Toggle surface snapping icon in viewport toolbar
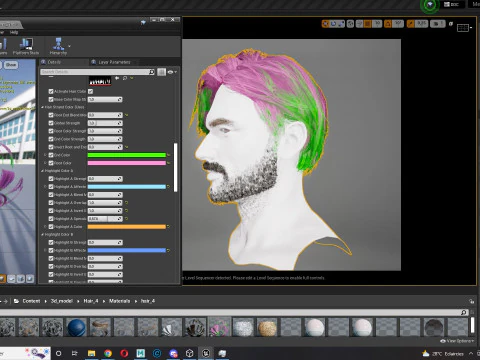480x360 pixels. [x=359, y=24]
